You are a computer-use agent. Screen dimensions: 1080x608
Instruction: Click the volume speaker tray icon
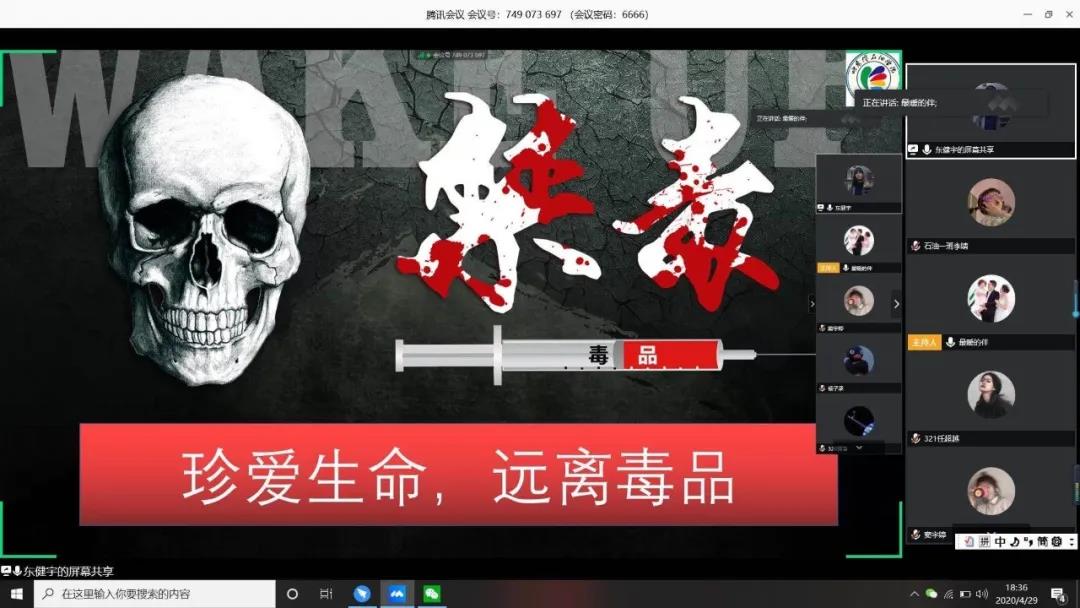[x=981, y=594]
